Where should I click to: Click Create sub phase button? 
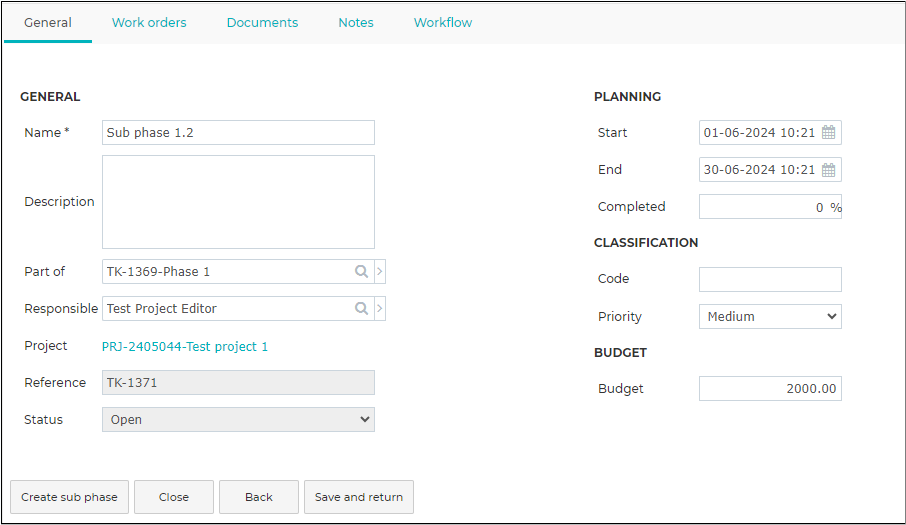pos(69,497)
